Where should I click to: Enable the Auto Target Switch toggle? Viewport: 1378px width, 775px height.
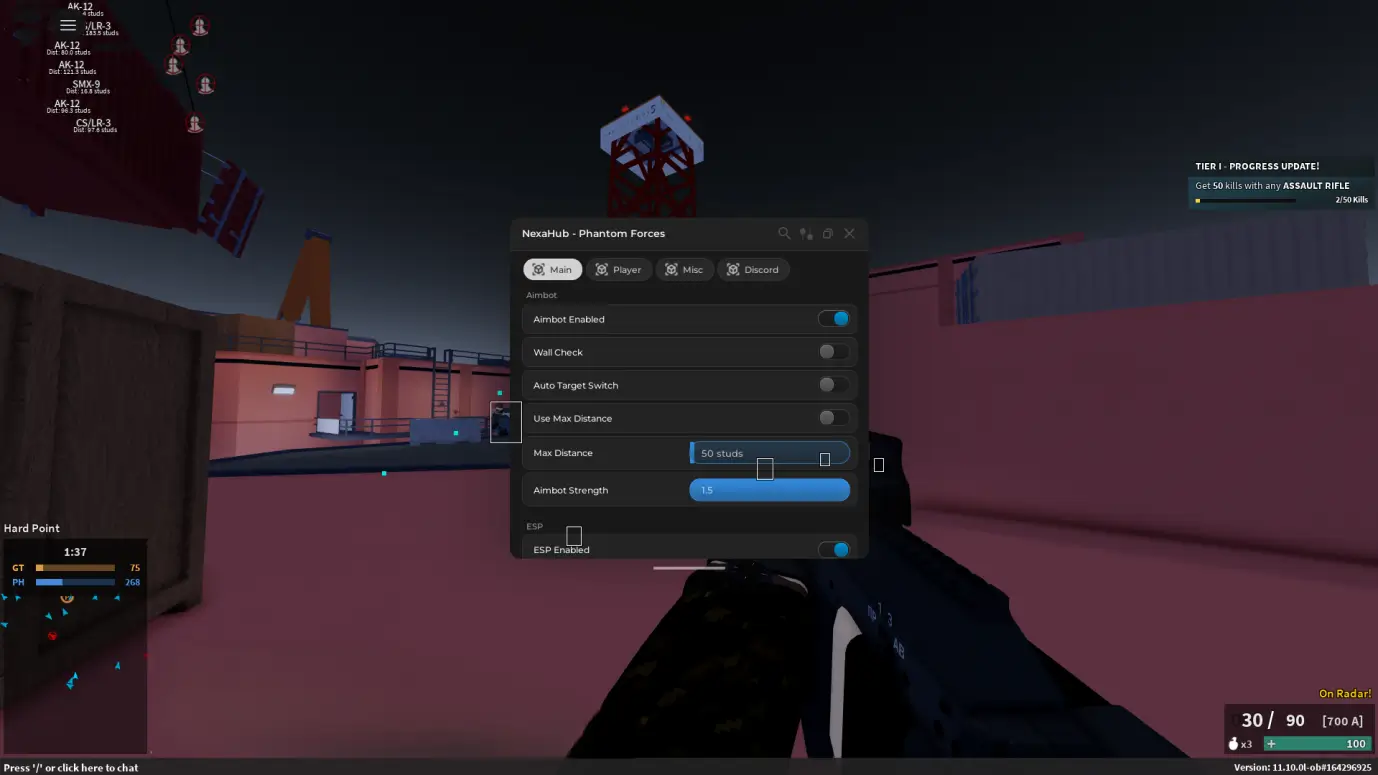(x=833, y=385)
